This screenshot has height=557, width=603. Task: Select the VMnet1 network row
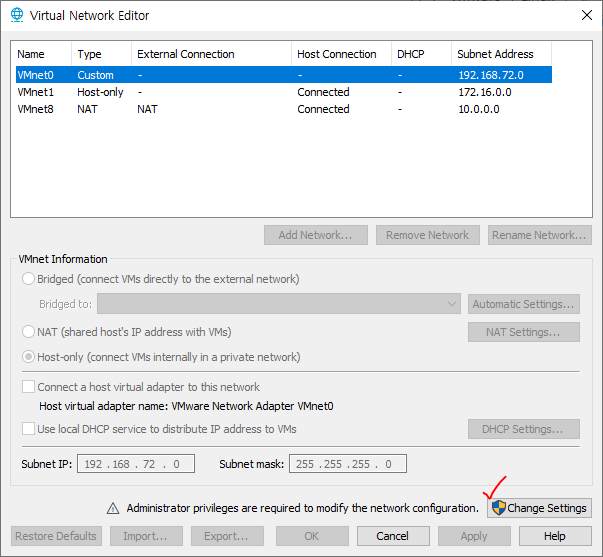pyautogui.click(x=284, y=92)
